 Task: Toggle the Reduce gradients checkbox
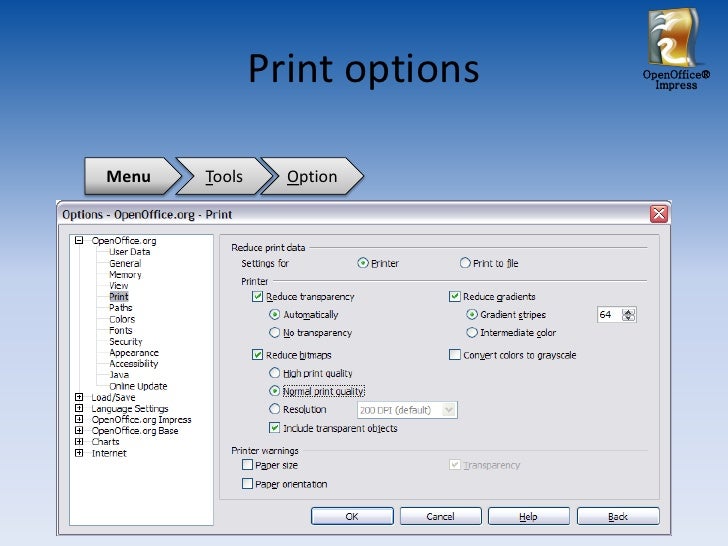point(455,297)
